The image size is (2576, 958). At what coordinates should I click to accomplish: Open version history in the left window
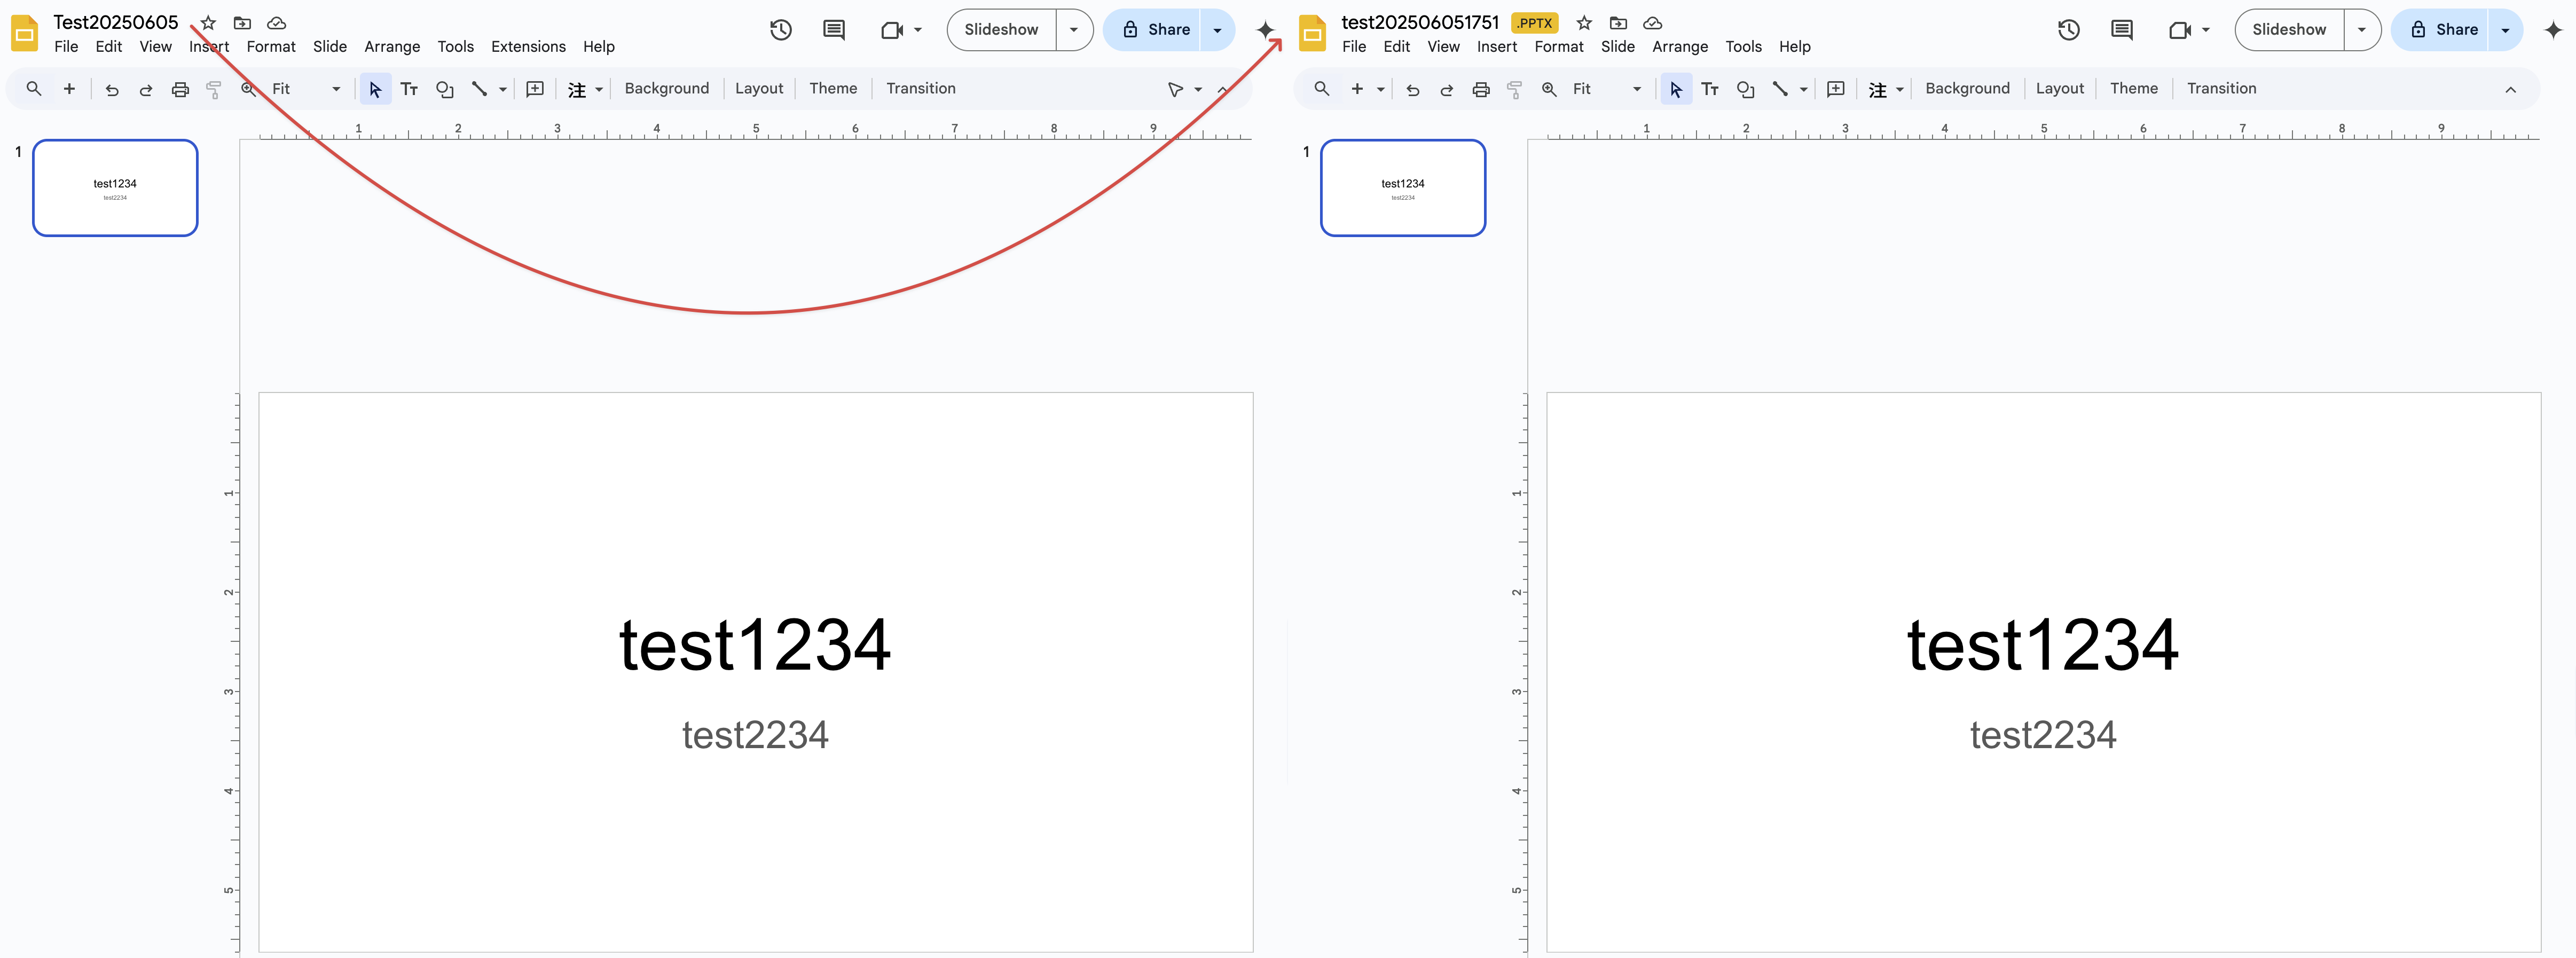[x=781, y=30]
